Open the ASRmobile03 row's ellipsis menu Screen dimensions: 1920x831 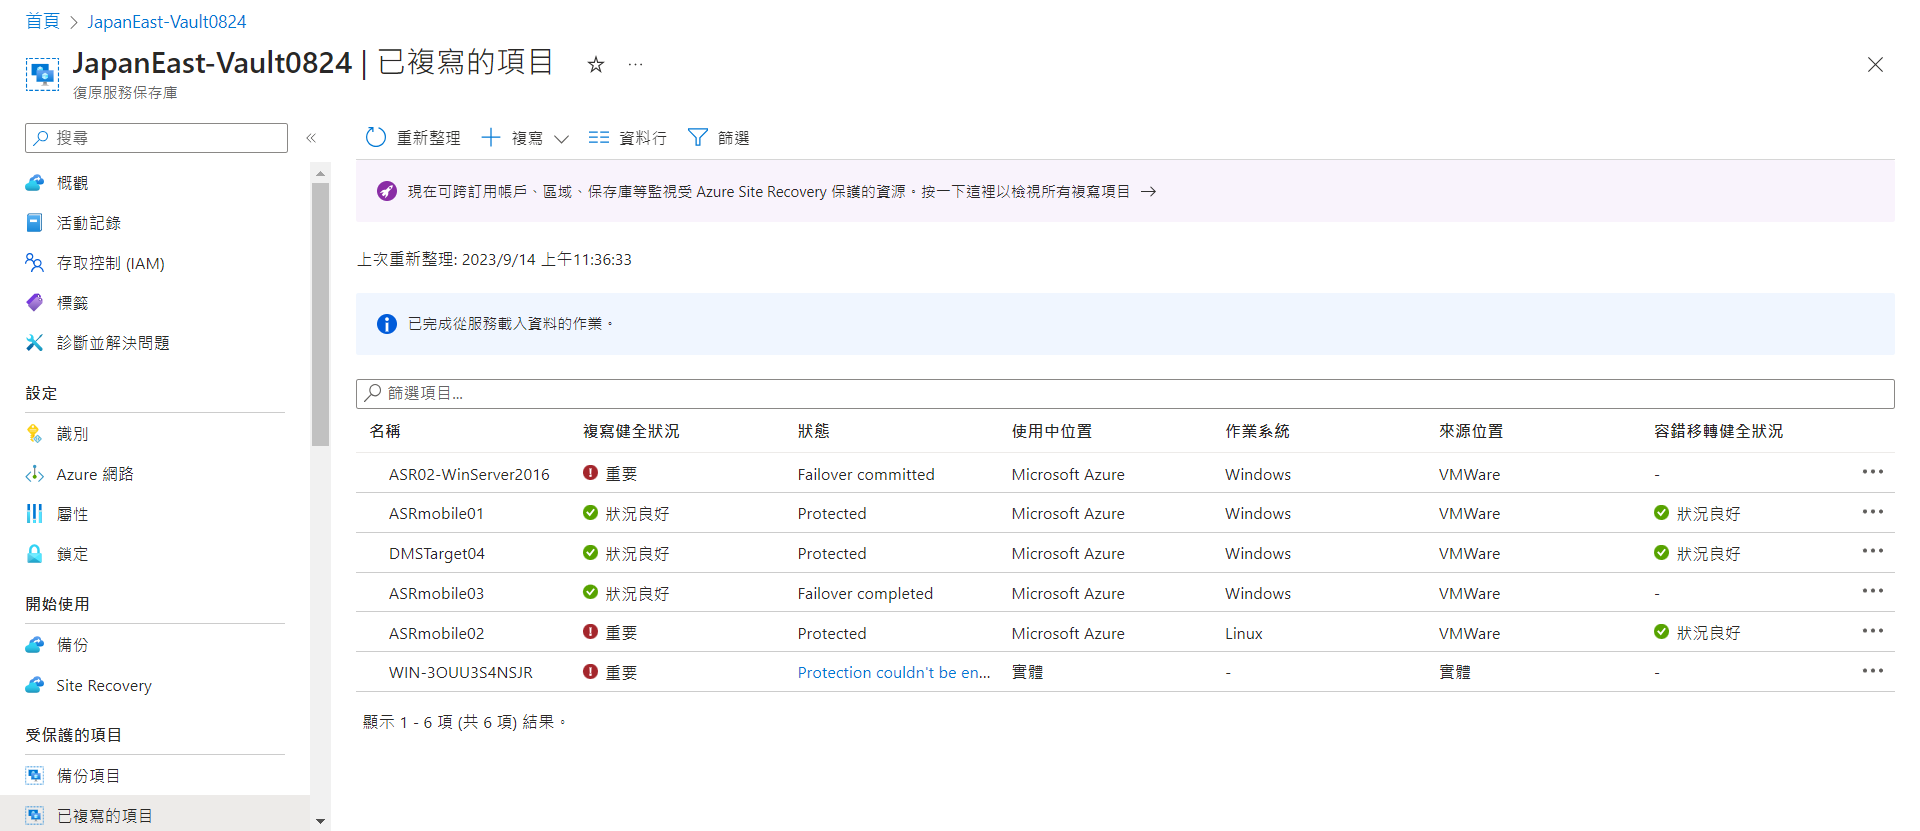[x=1873, y=591]
